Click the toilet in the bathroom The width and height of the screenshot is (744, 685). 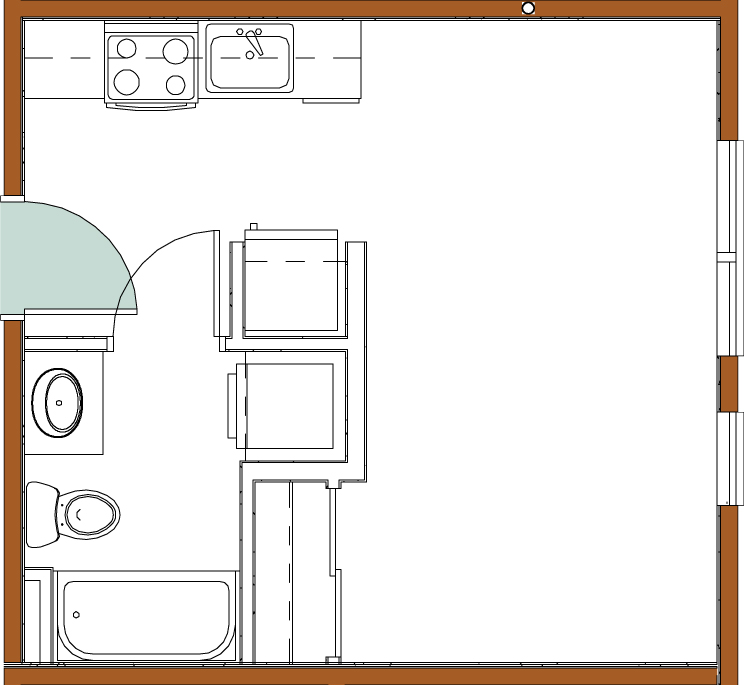click(x=80, y=515)
